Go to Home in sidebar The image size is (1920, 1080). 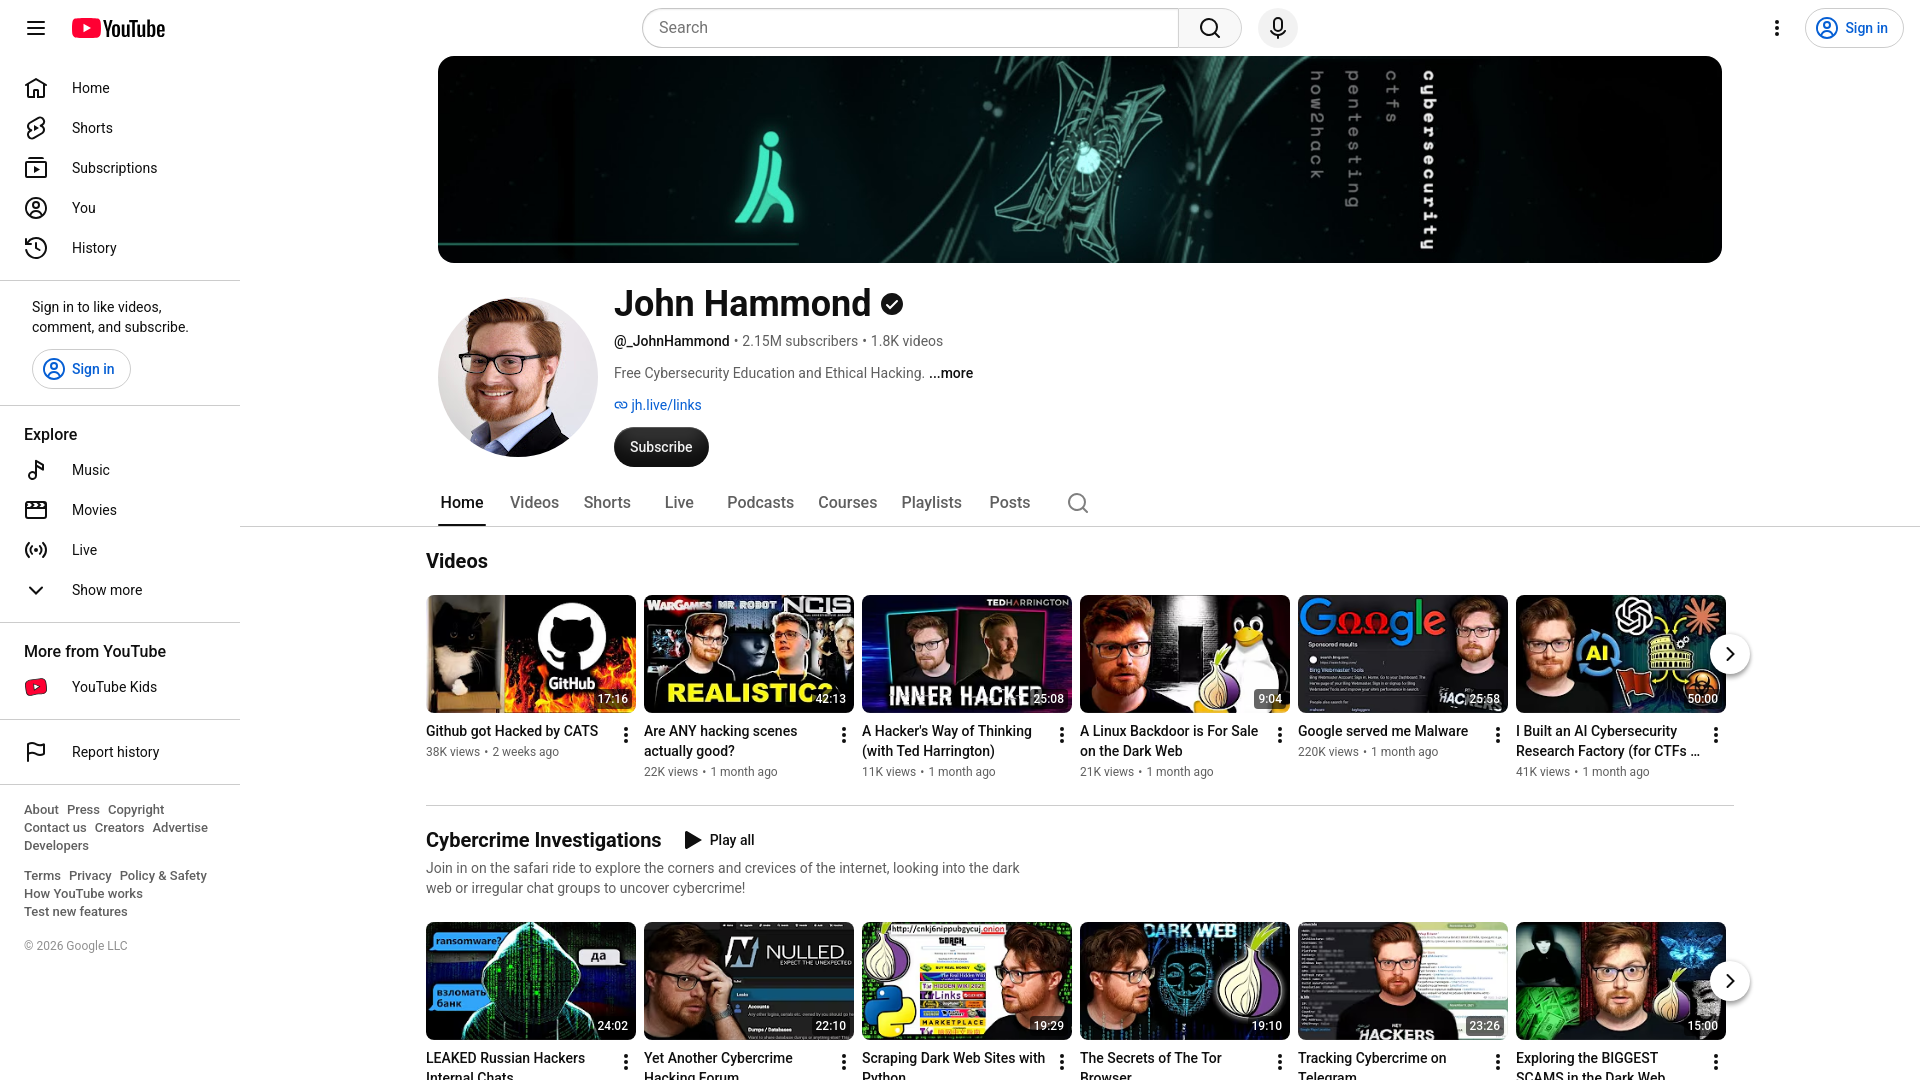(120, 88)
